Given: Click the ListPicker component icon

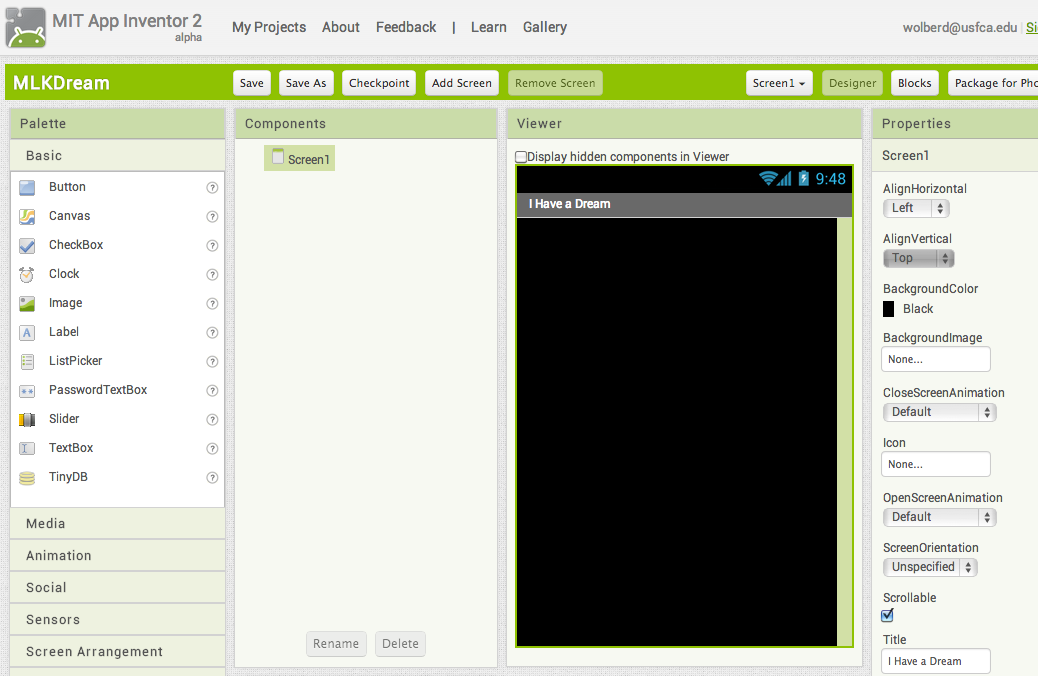Looking at the screenshot, I should 27,362.
